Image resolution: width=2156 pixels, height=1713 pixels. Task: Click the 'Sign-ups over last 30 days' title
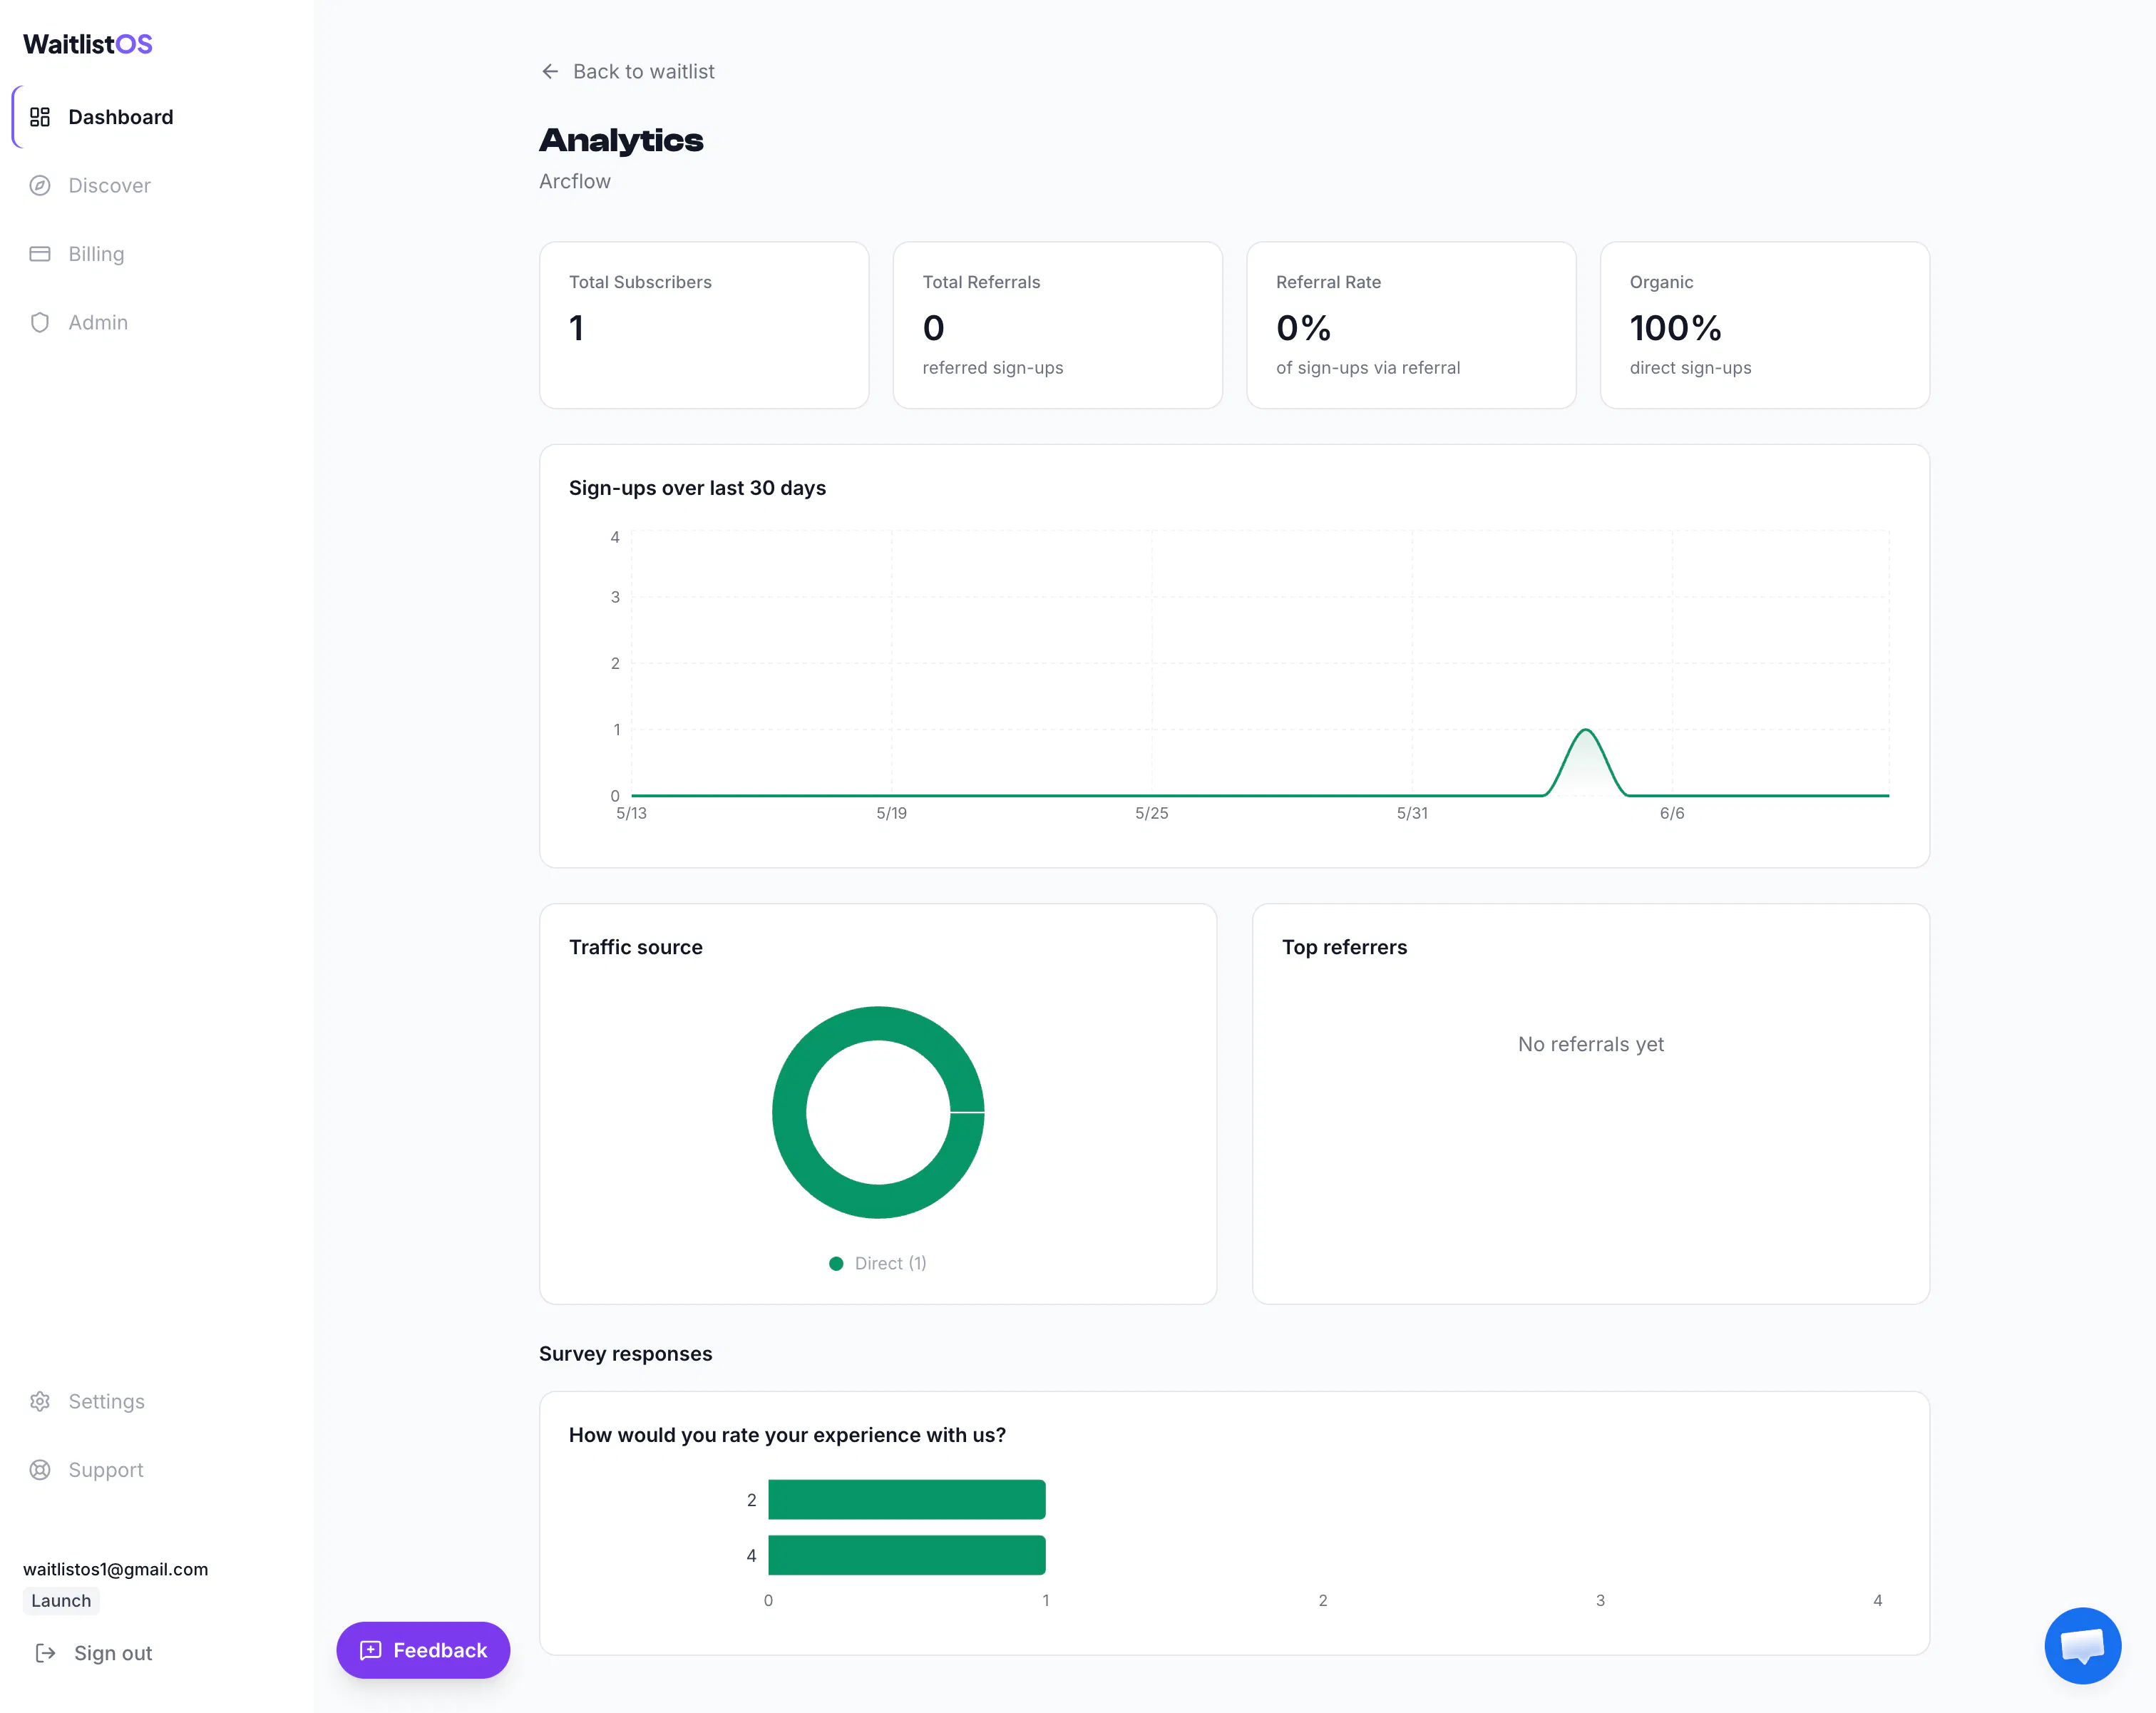click(697, 488)
